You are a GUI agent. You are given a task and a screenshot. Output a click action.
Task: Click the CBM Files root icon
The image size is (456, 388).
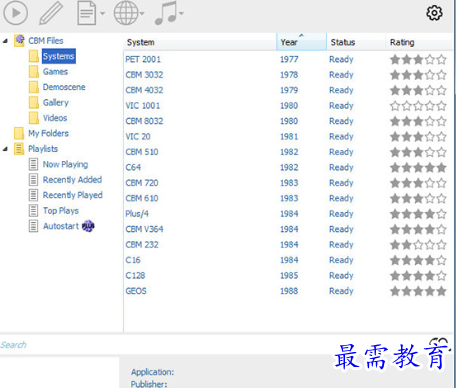click(20, 41)
